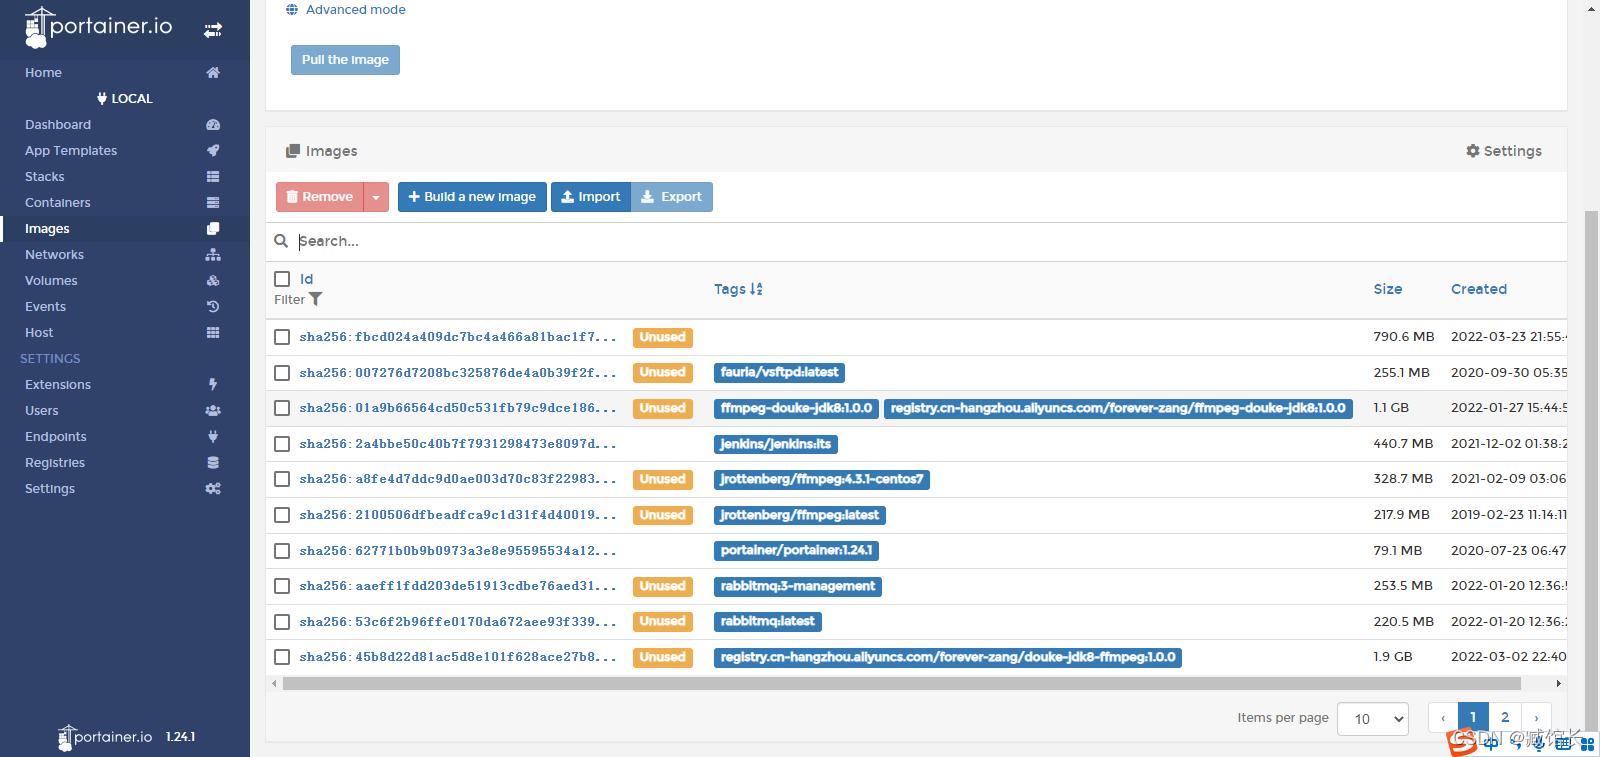Screen dimensions: 1600x757
Task: Click the rabbitmq:latest tag label
Action: [768, 622]
